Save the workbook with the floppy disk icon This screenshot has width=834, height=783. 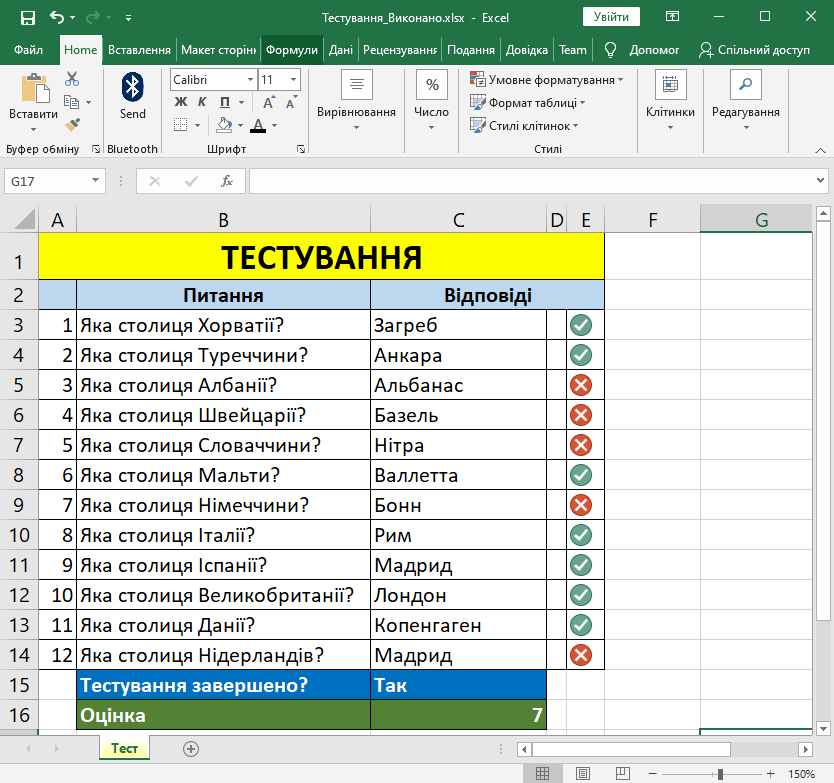click(27, 17)
